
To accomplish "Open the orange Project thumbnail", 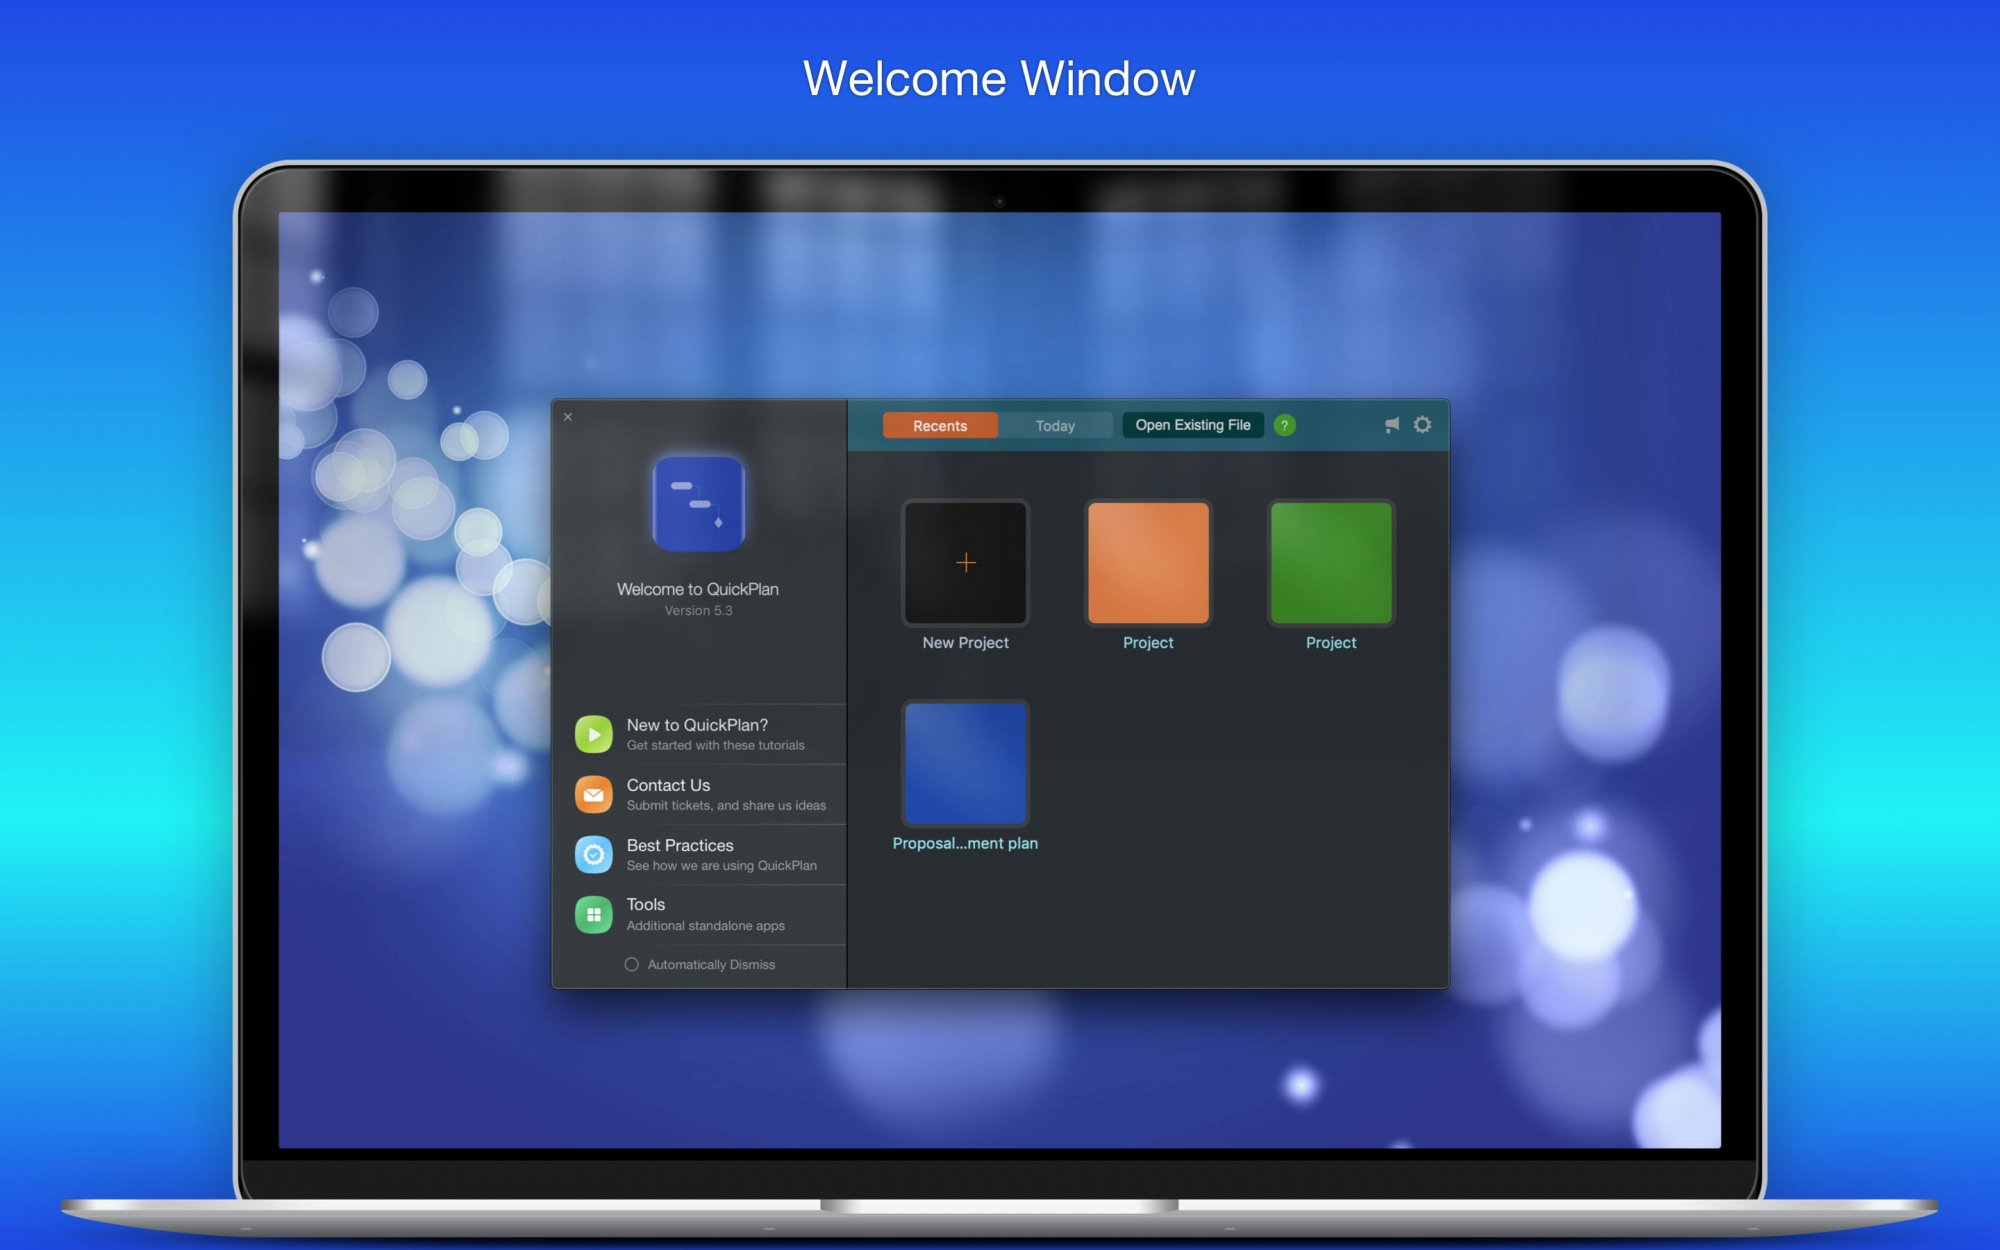I will click(x=1148, y=563).
